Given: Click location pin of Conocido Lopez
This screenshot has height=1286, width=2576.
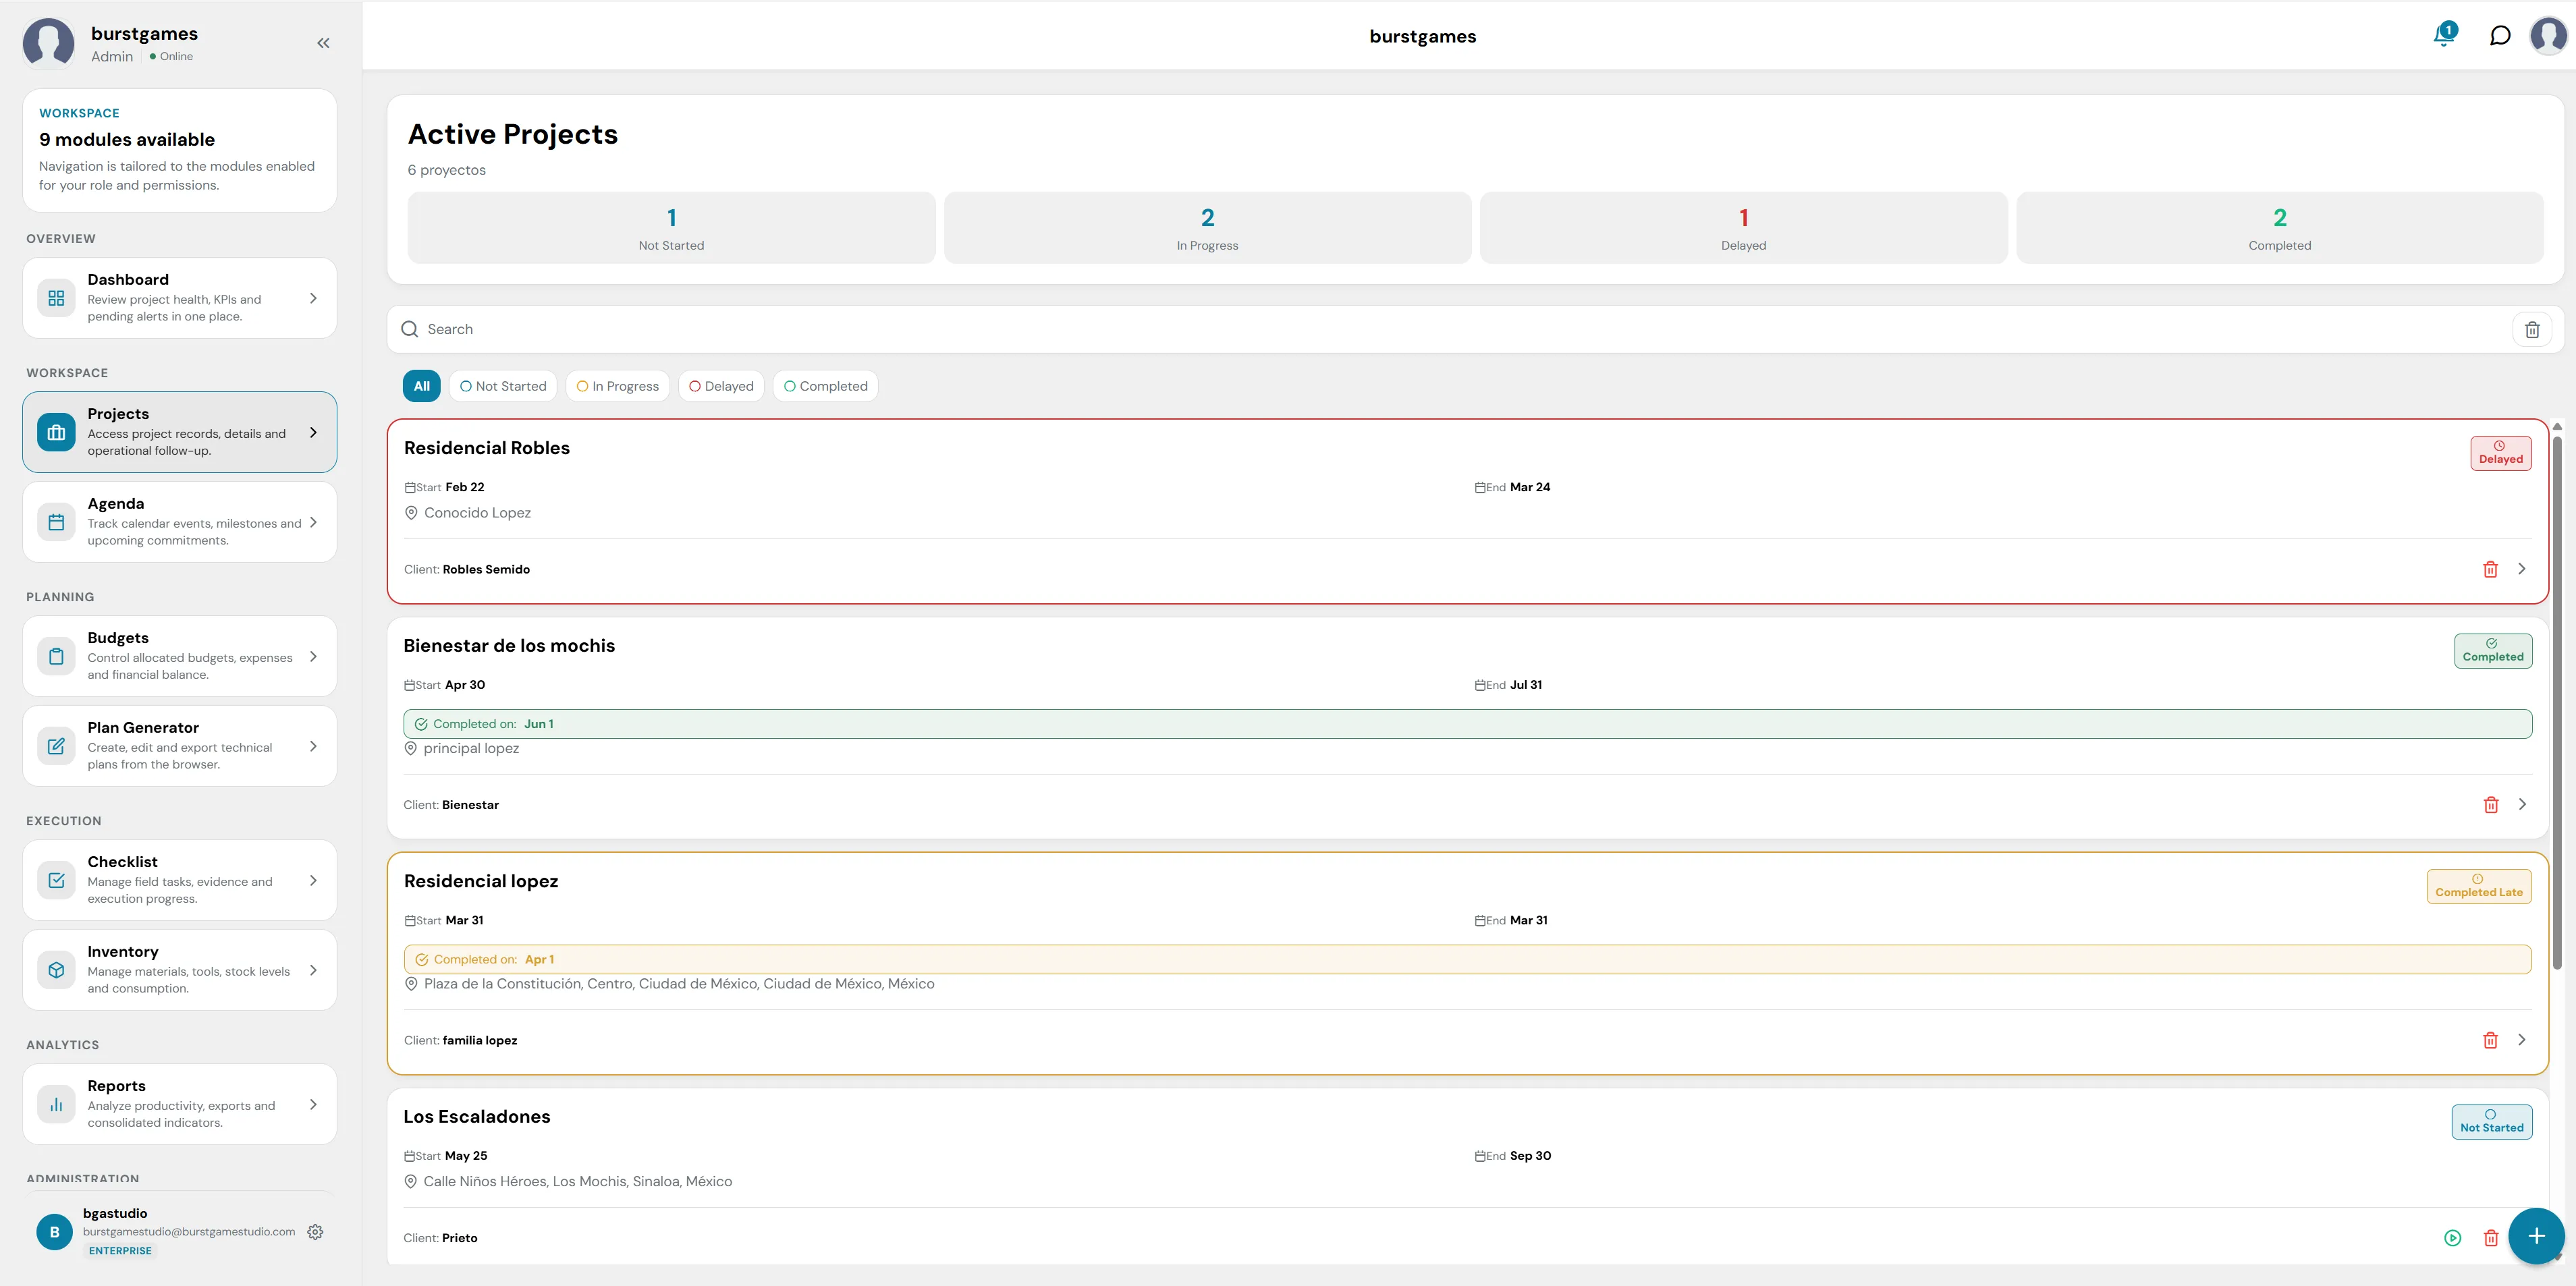Looking at the screenshot, I should [x=410, y=513].
